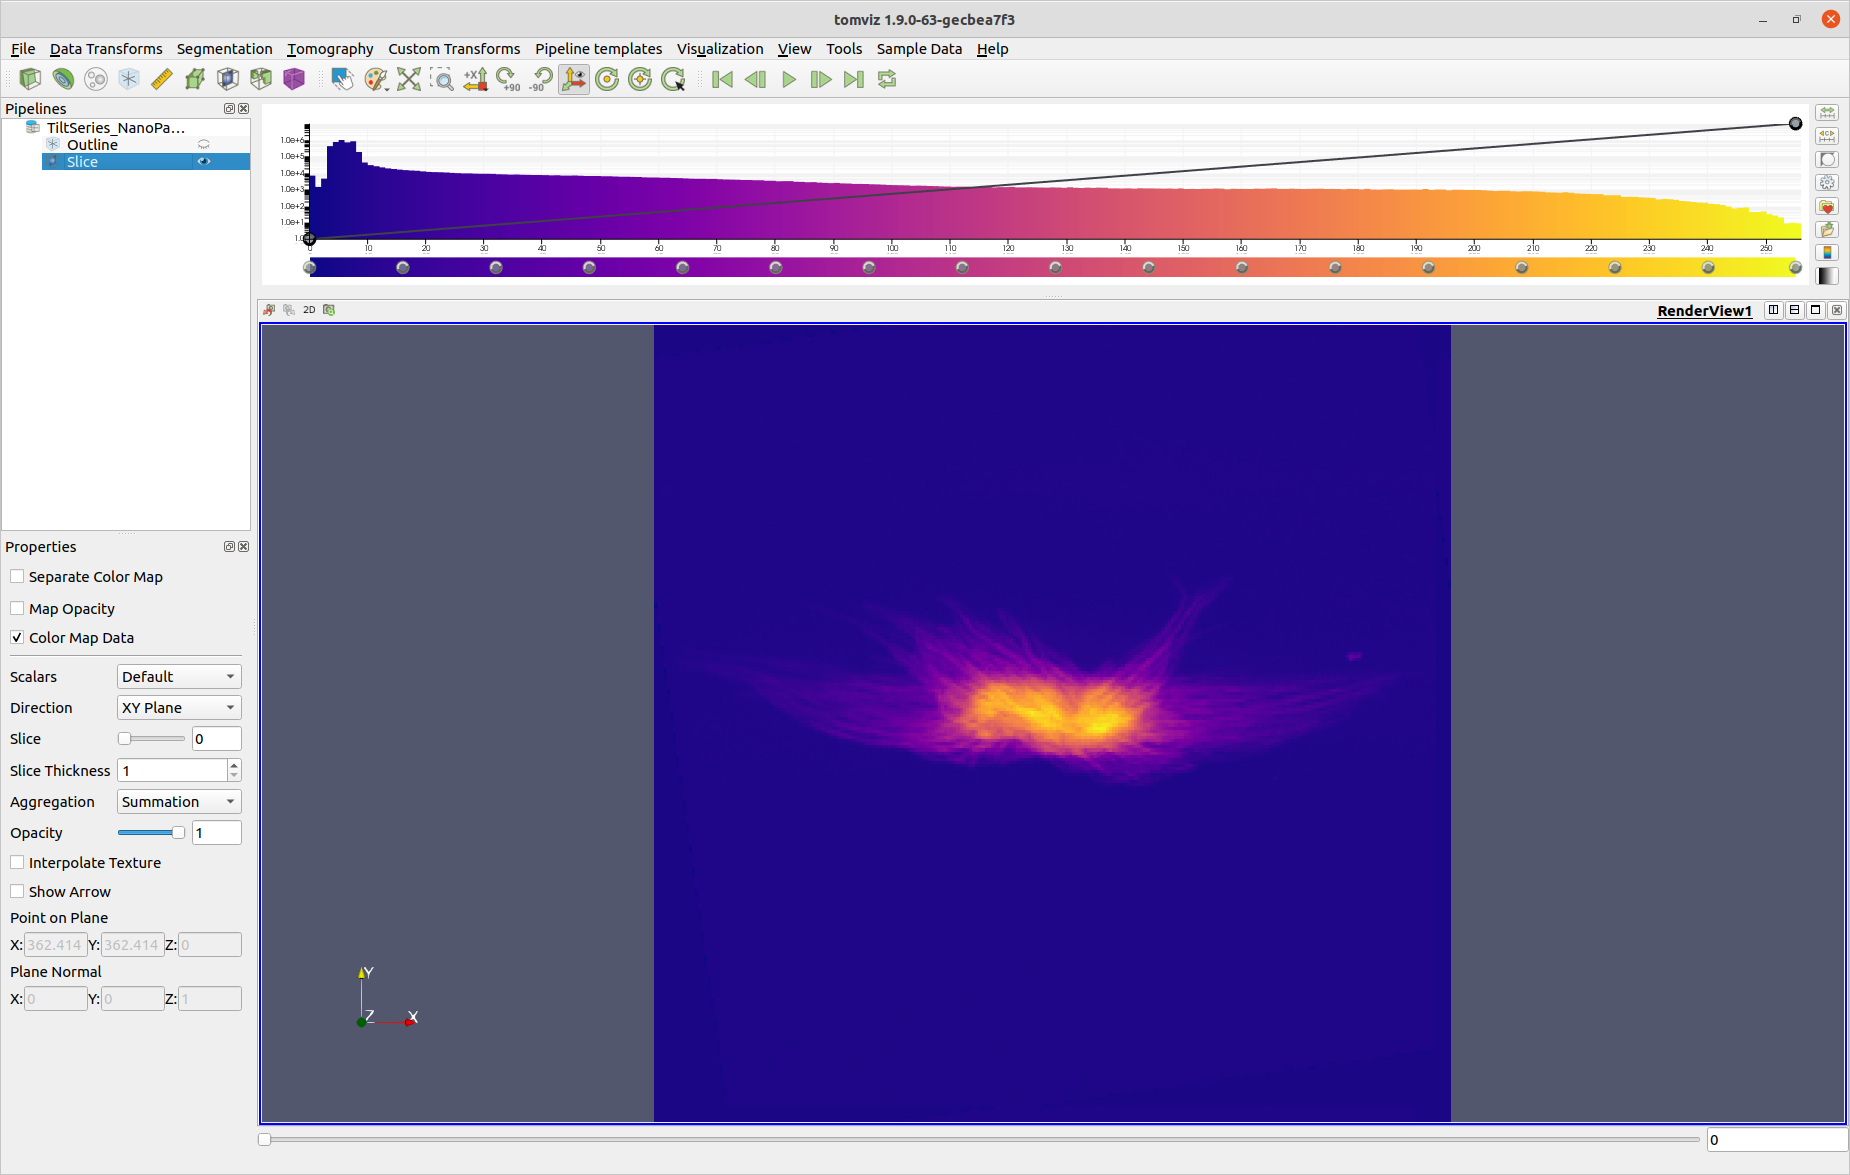The image size is (1850, 1175).
Task: Step to the next animation frame
Action: 821,79
